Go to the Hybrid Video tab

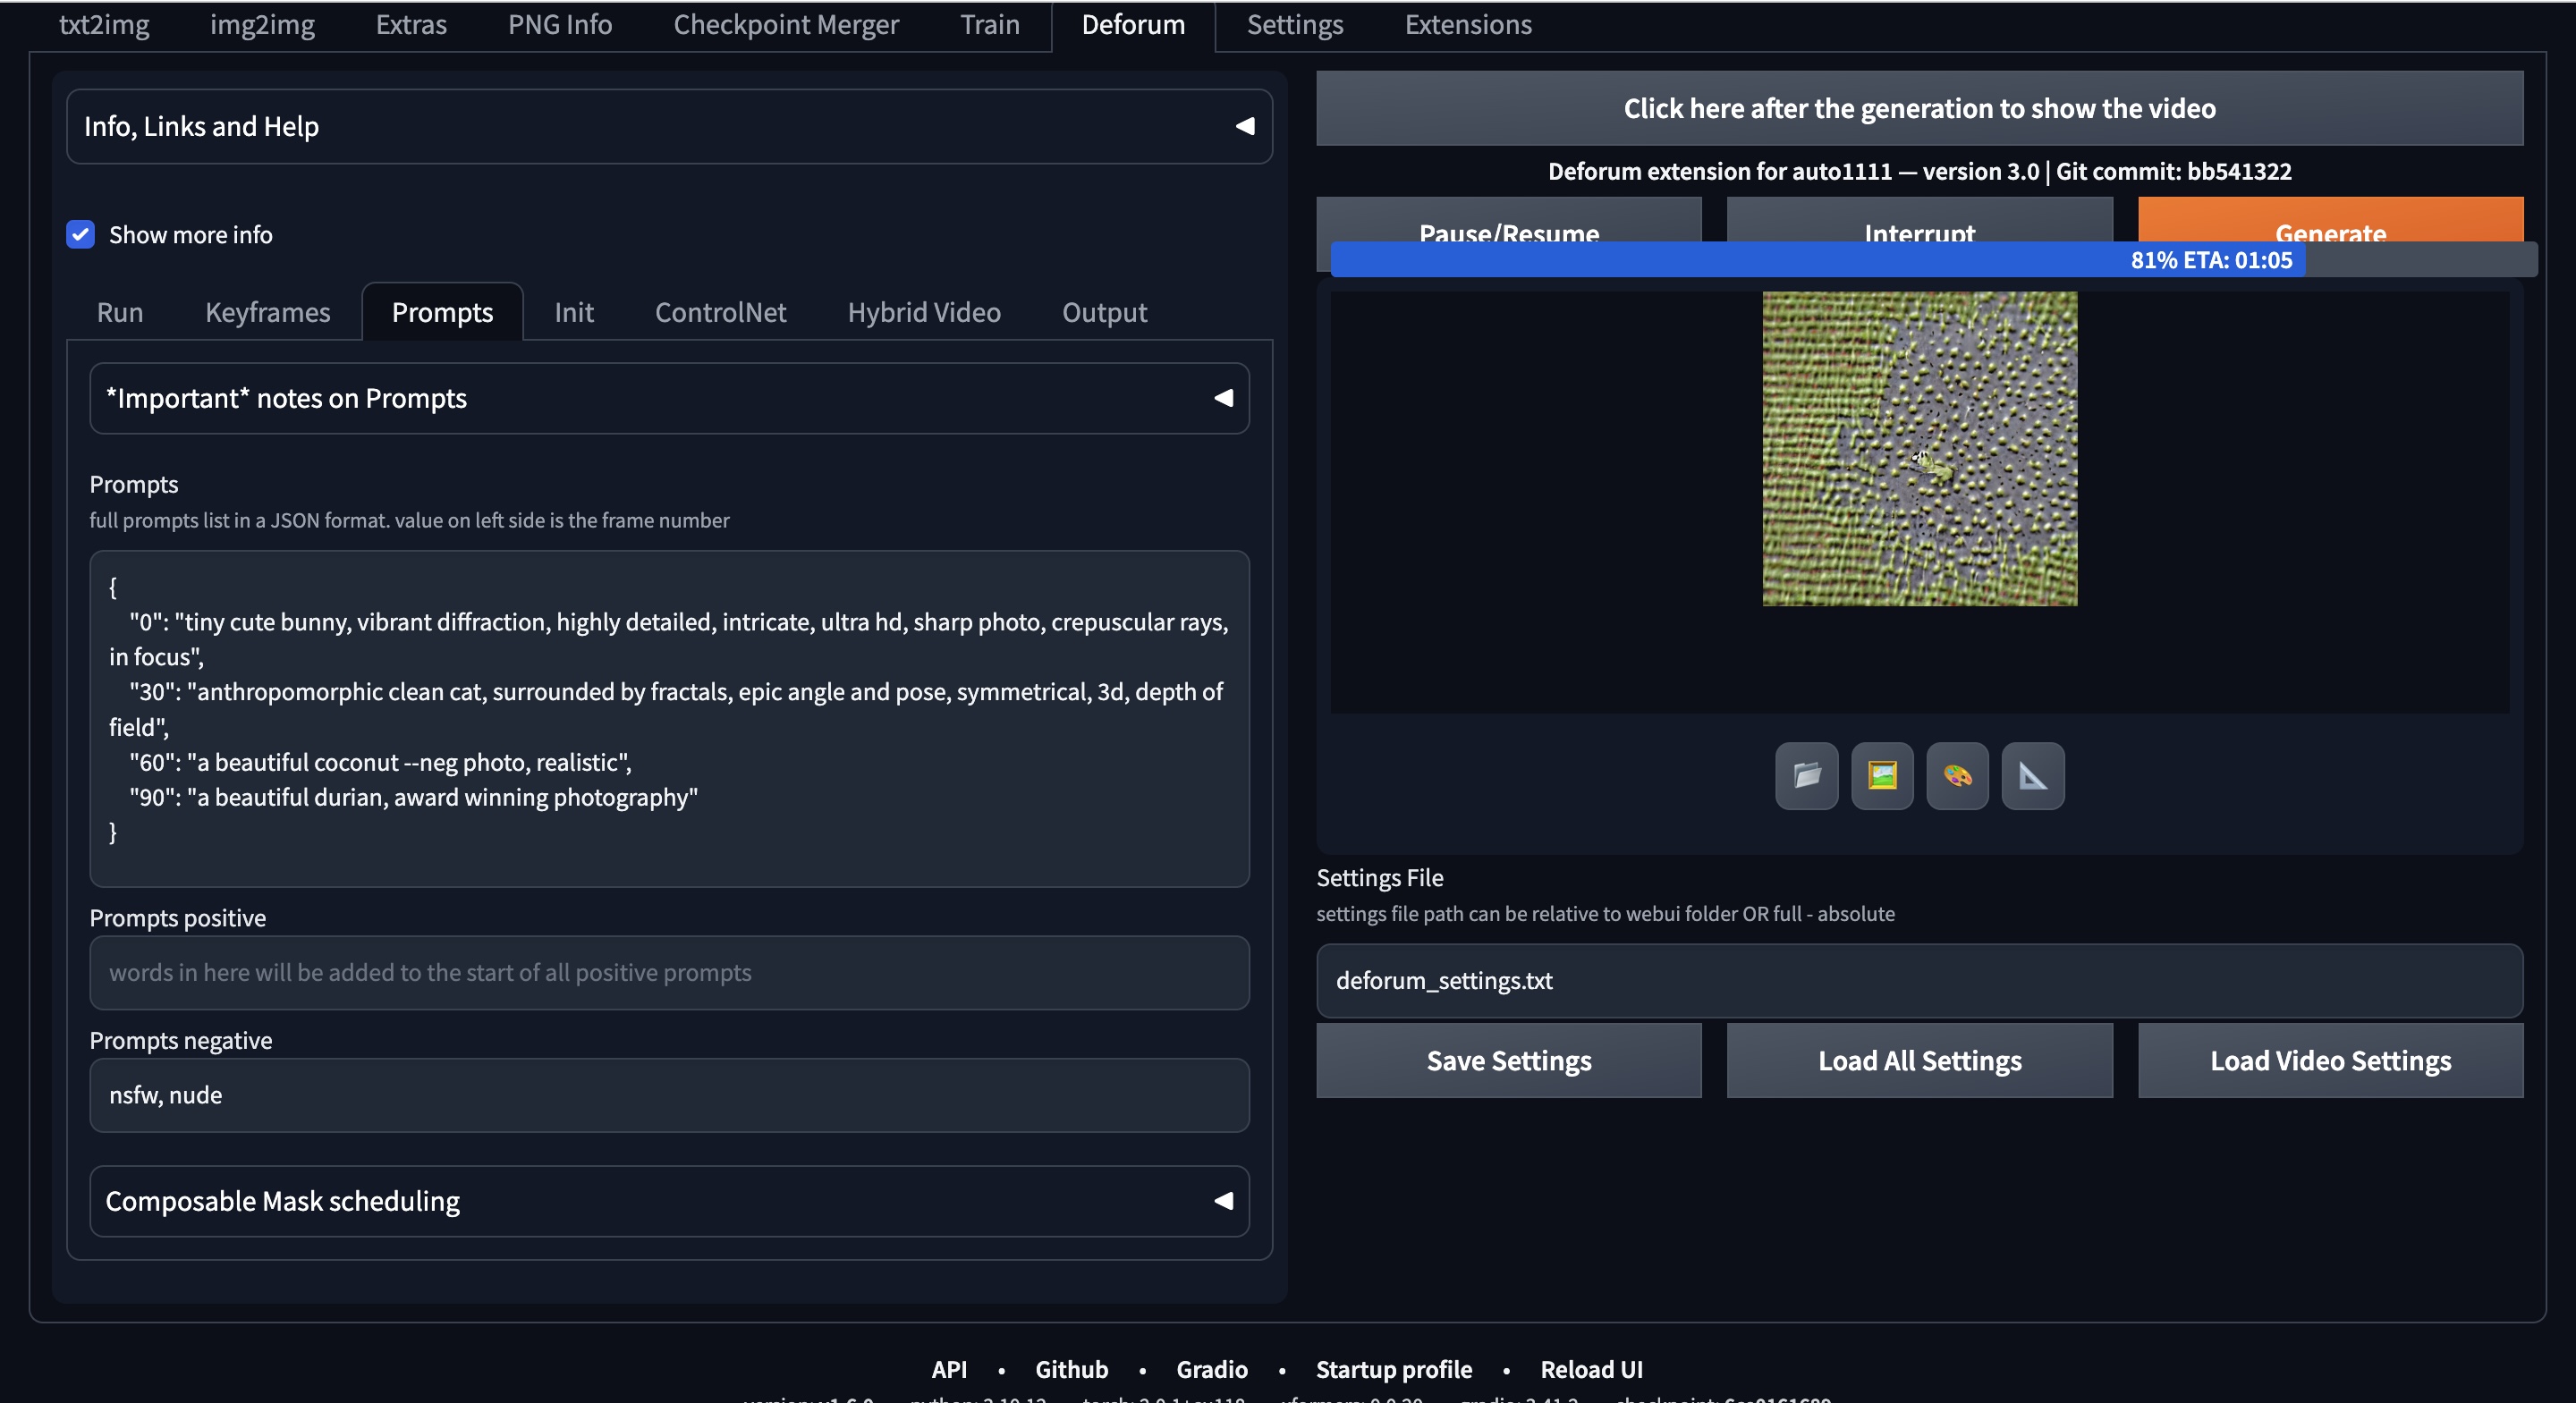point(923,312)
